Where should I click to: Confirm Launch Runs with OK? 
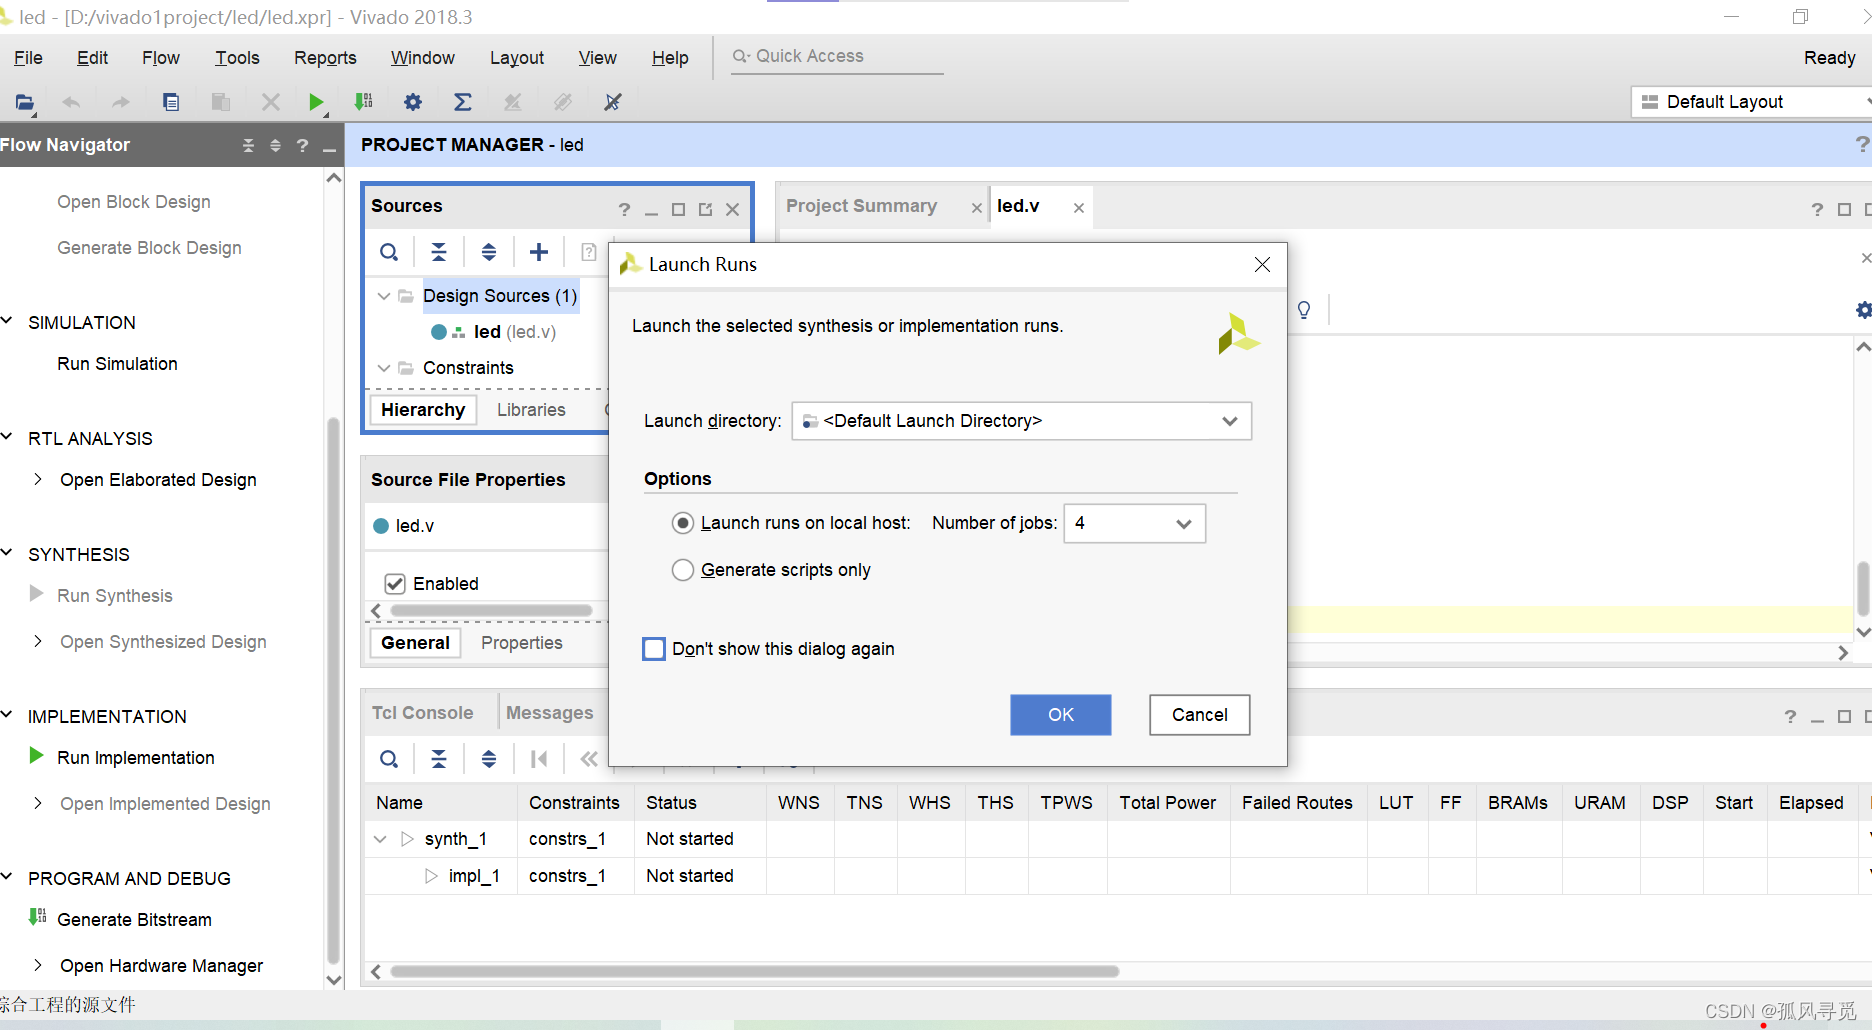1061,715
